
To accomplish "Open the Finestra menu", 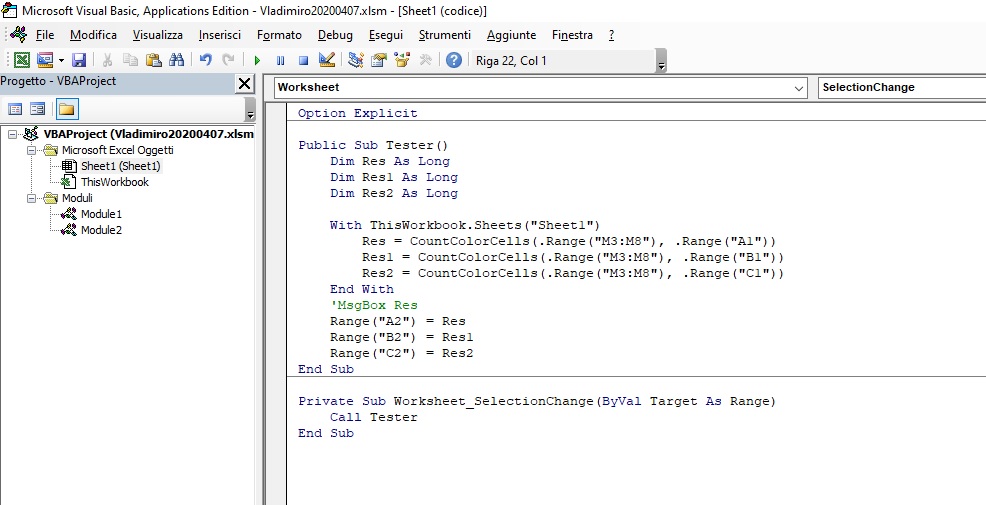I will 572,35.
